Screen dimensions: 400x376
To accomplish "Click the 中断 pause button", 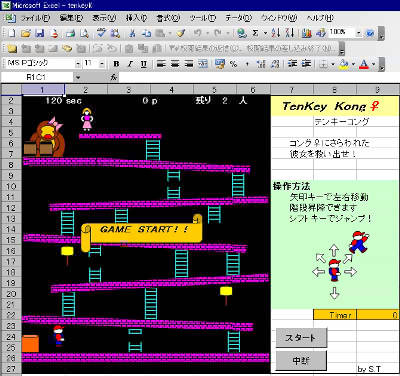I will 301,360.
